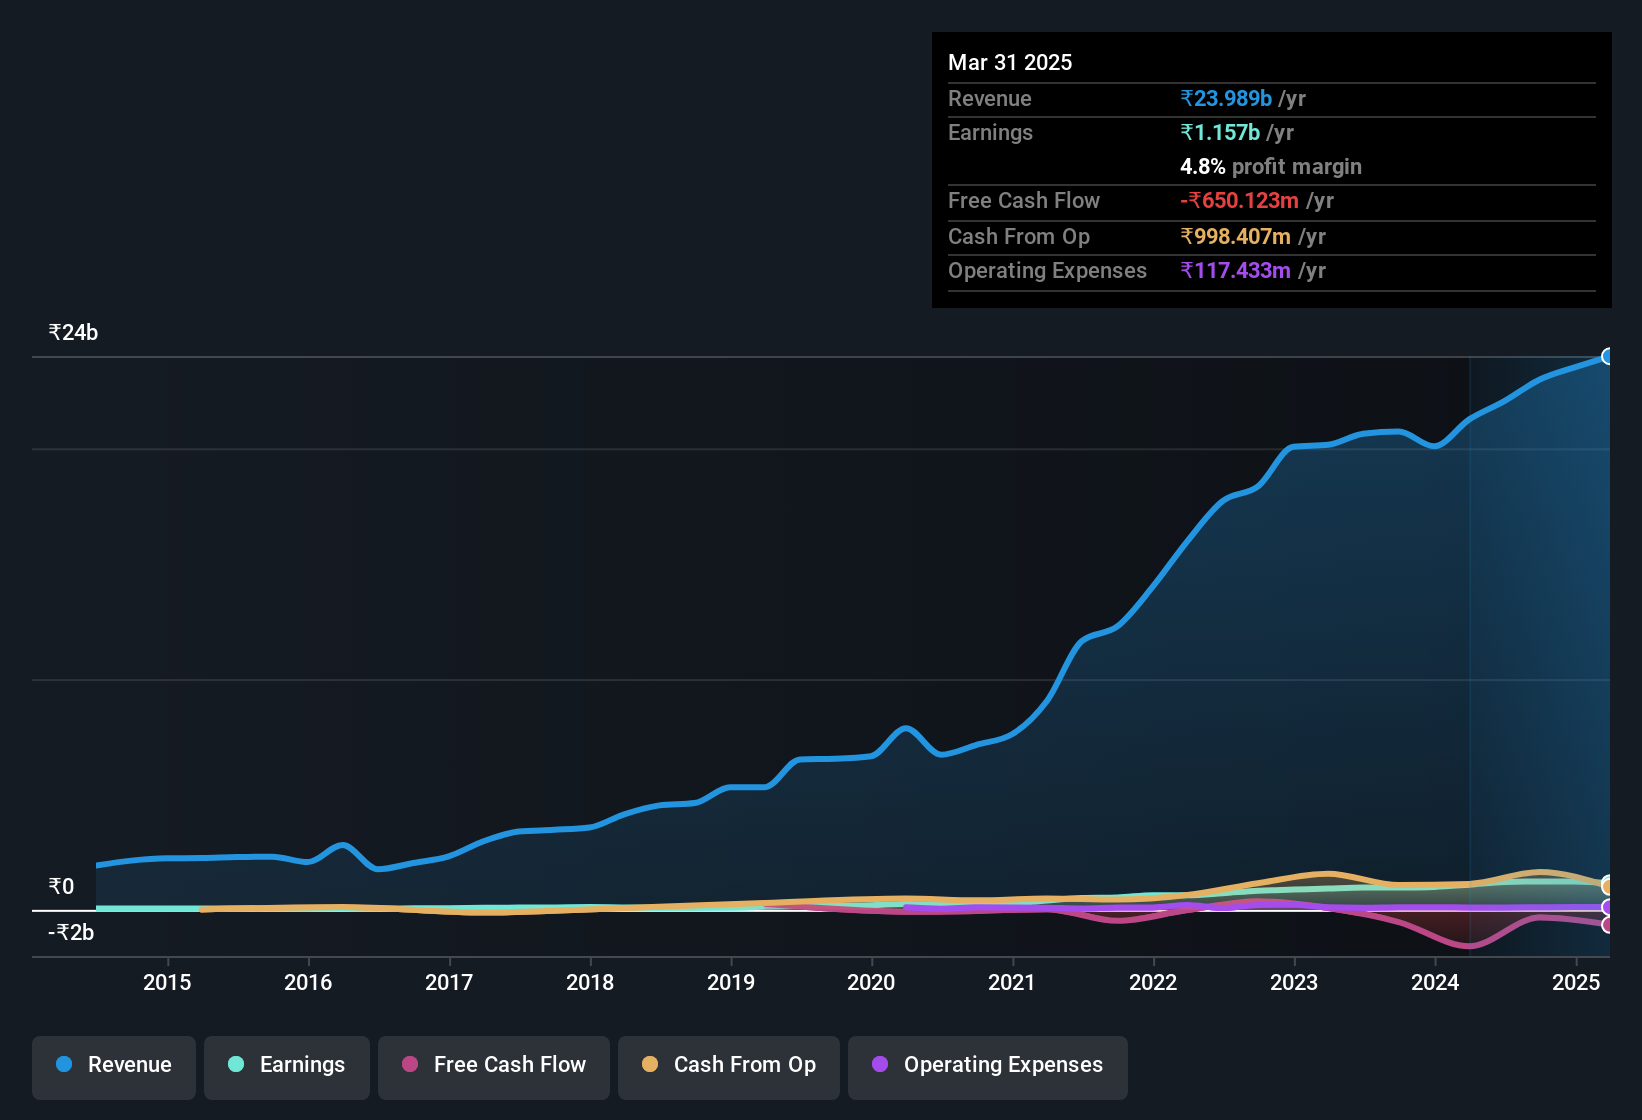Click the 2025 x-axis label
The height and width of the screenshot is (1120, 1642).
[x=1576, y=982]
